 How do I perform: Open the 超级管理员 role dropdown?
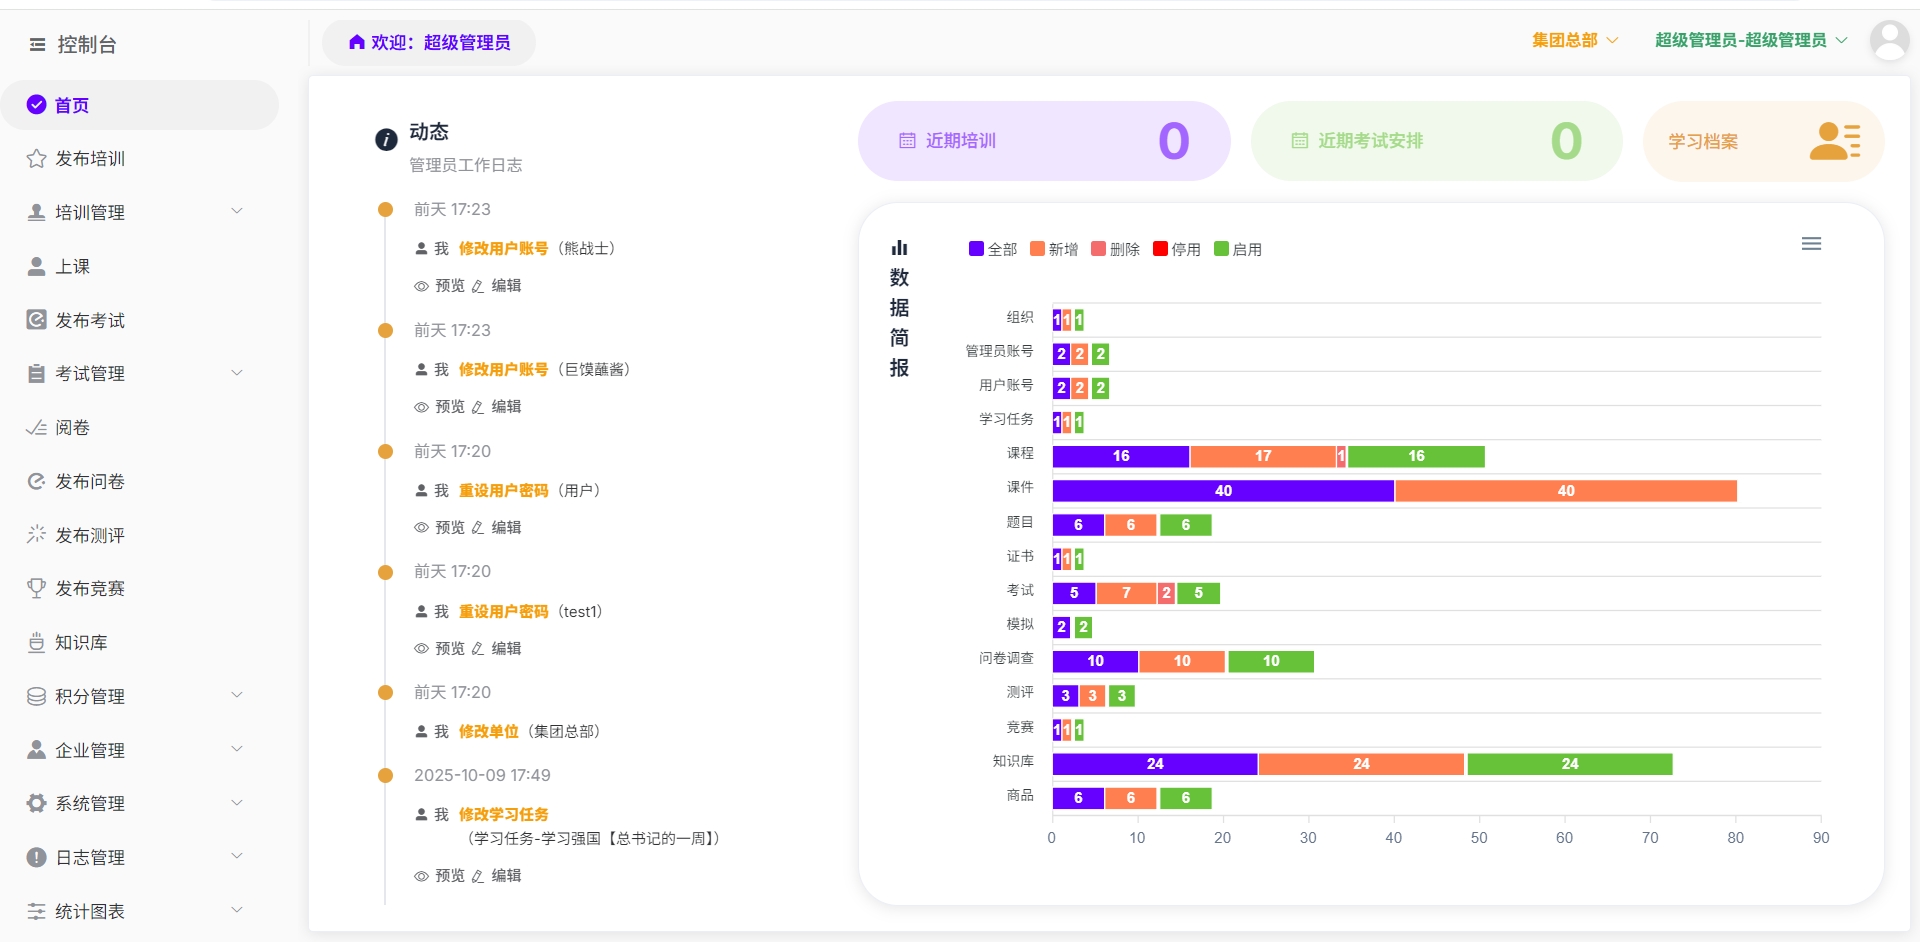(1750, 40)
